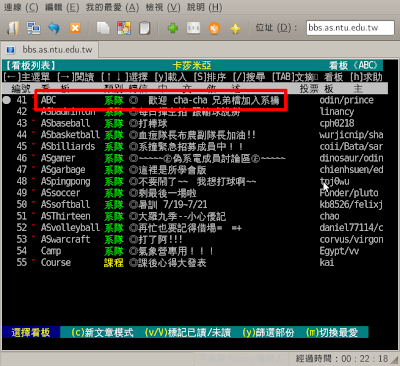Viewport: 400px width, 366px height.
Task: Click the blue reconnect arrow icon
Action: [54, 28]
